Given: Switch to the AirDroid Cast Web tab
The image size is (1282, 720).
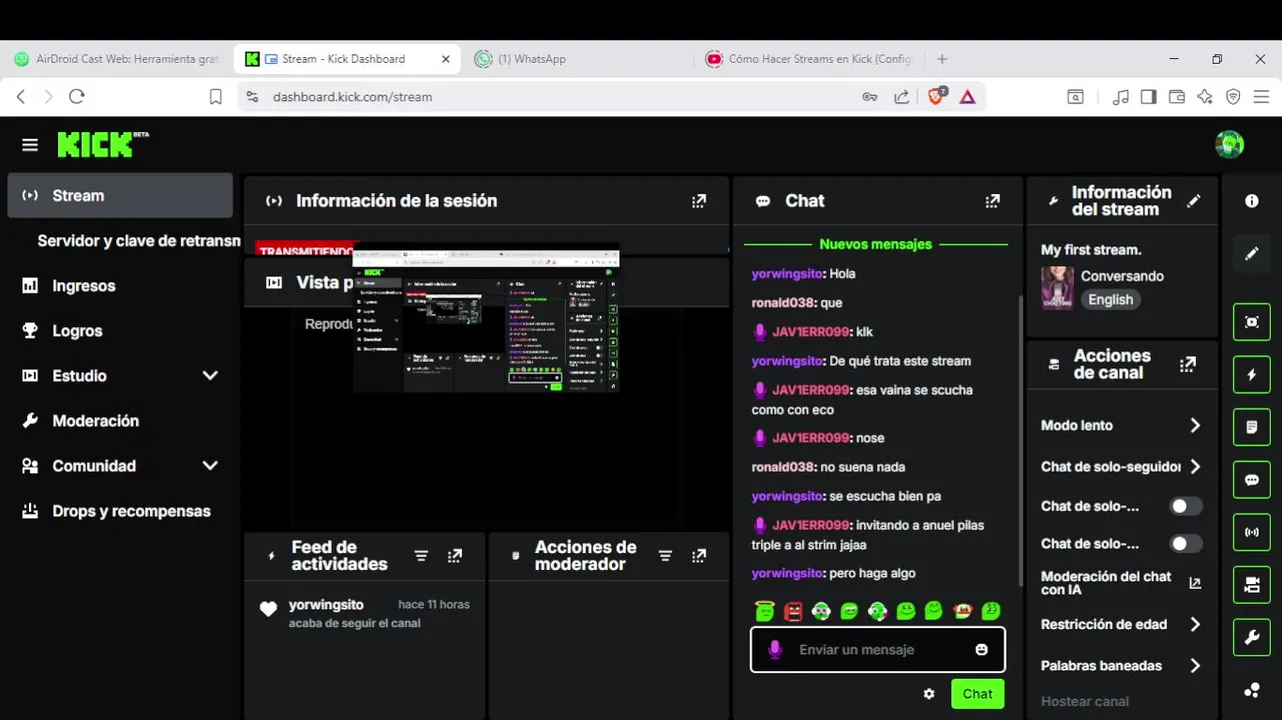Looking at the screenshot, I should (118, 59).
